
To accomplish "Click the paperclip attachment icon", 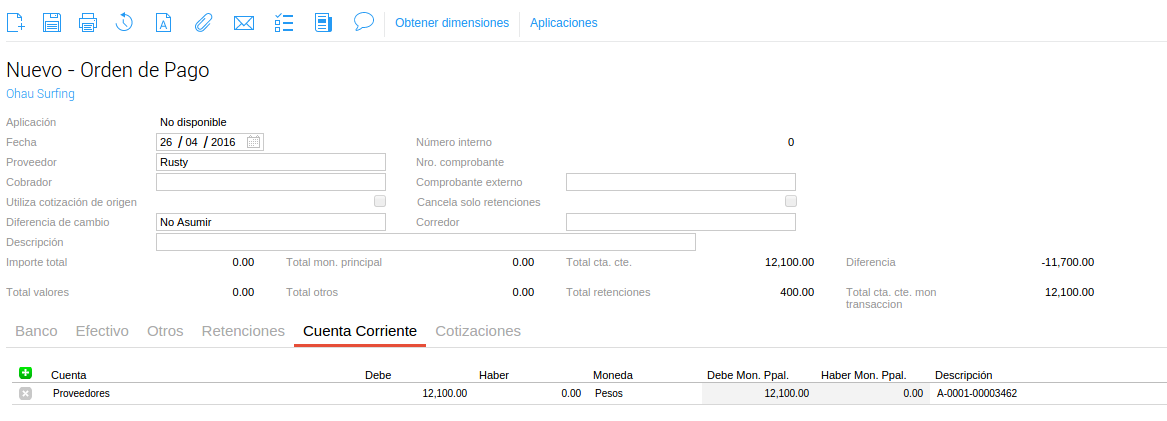I will pos(203,22).
